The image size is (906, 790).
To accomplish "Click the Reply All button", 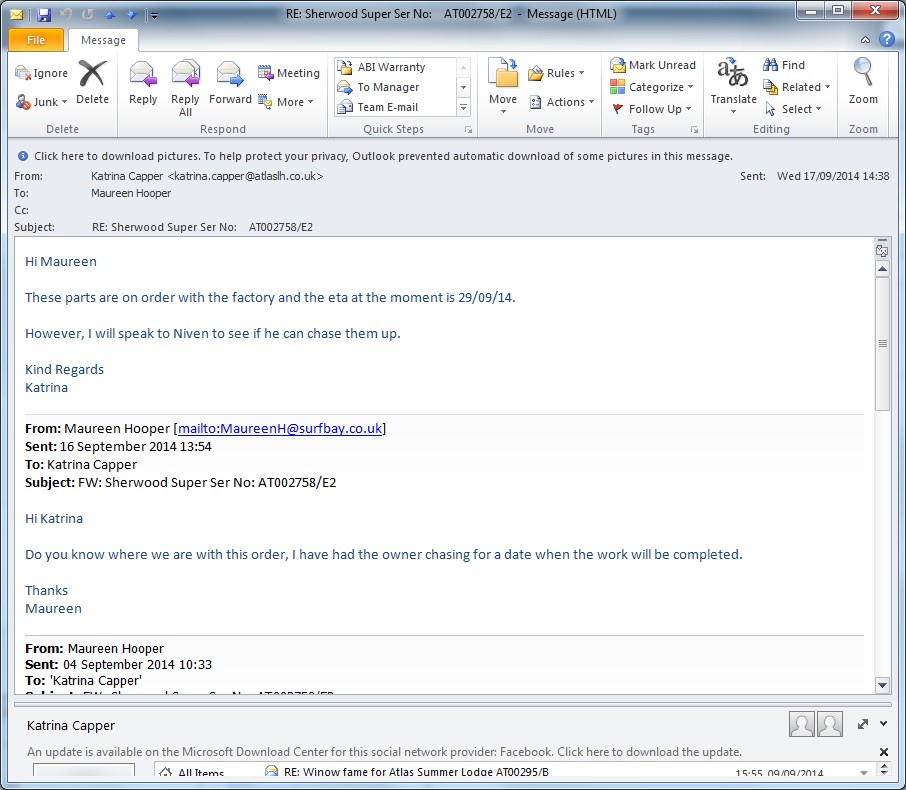I will click(x=185, y=88).
